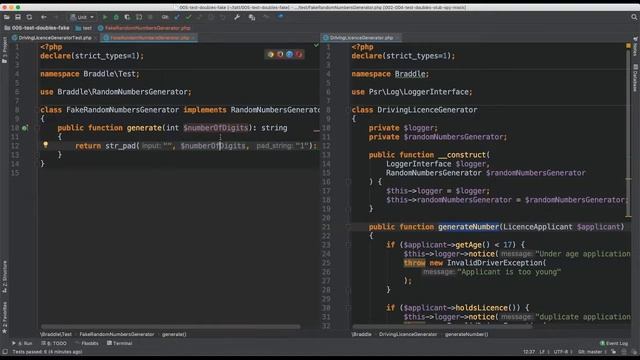Screen dimensions: 640x360
Task: Click the left editor horizontal scrollbar
Action: [x=171, y=327]
